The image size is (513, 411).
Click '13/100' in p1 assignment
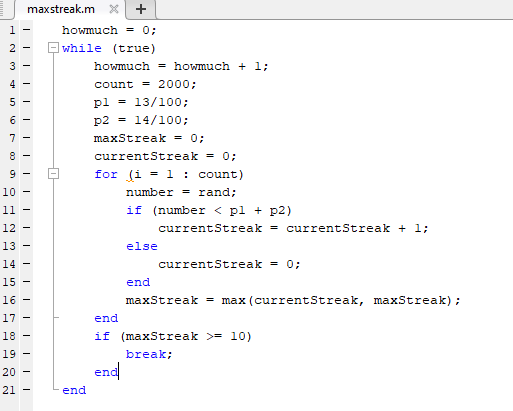158,102
